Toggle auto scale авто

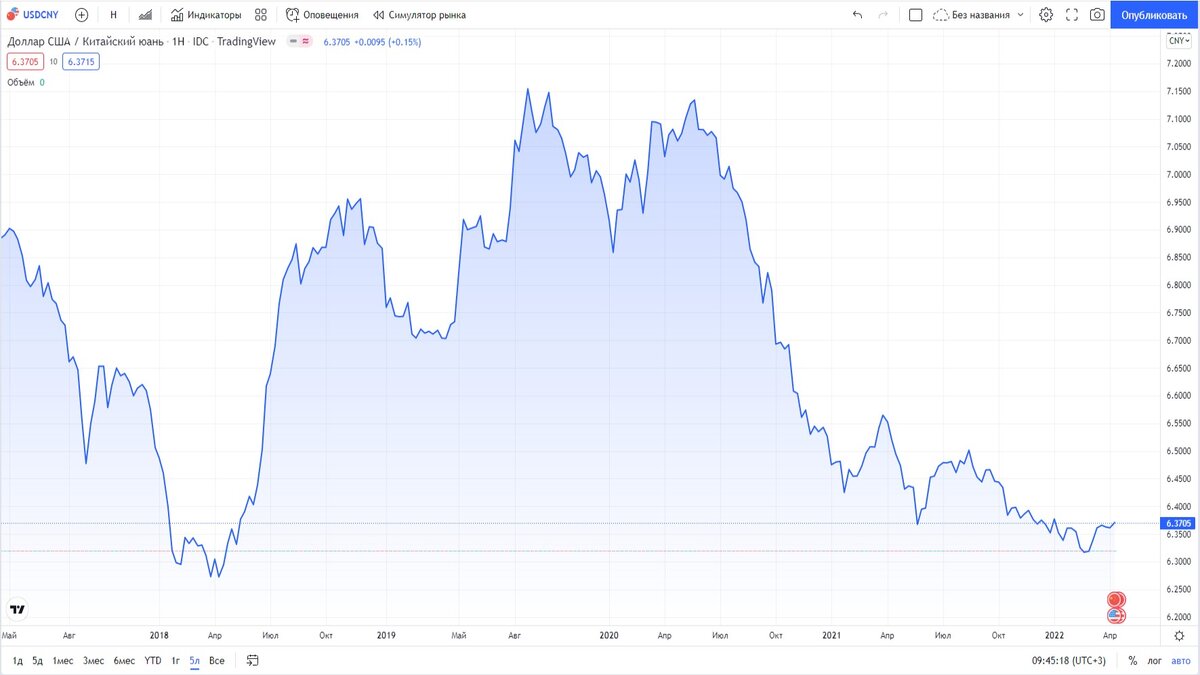coord(1182,660)
